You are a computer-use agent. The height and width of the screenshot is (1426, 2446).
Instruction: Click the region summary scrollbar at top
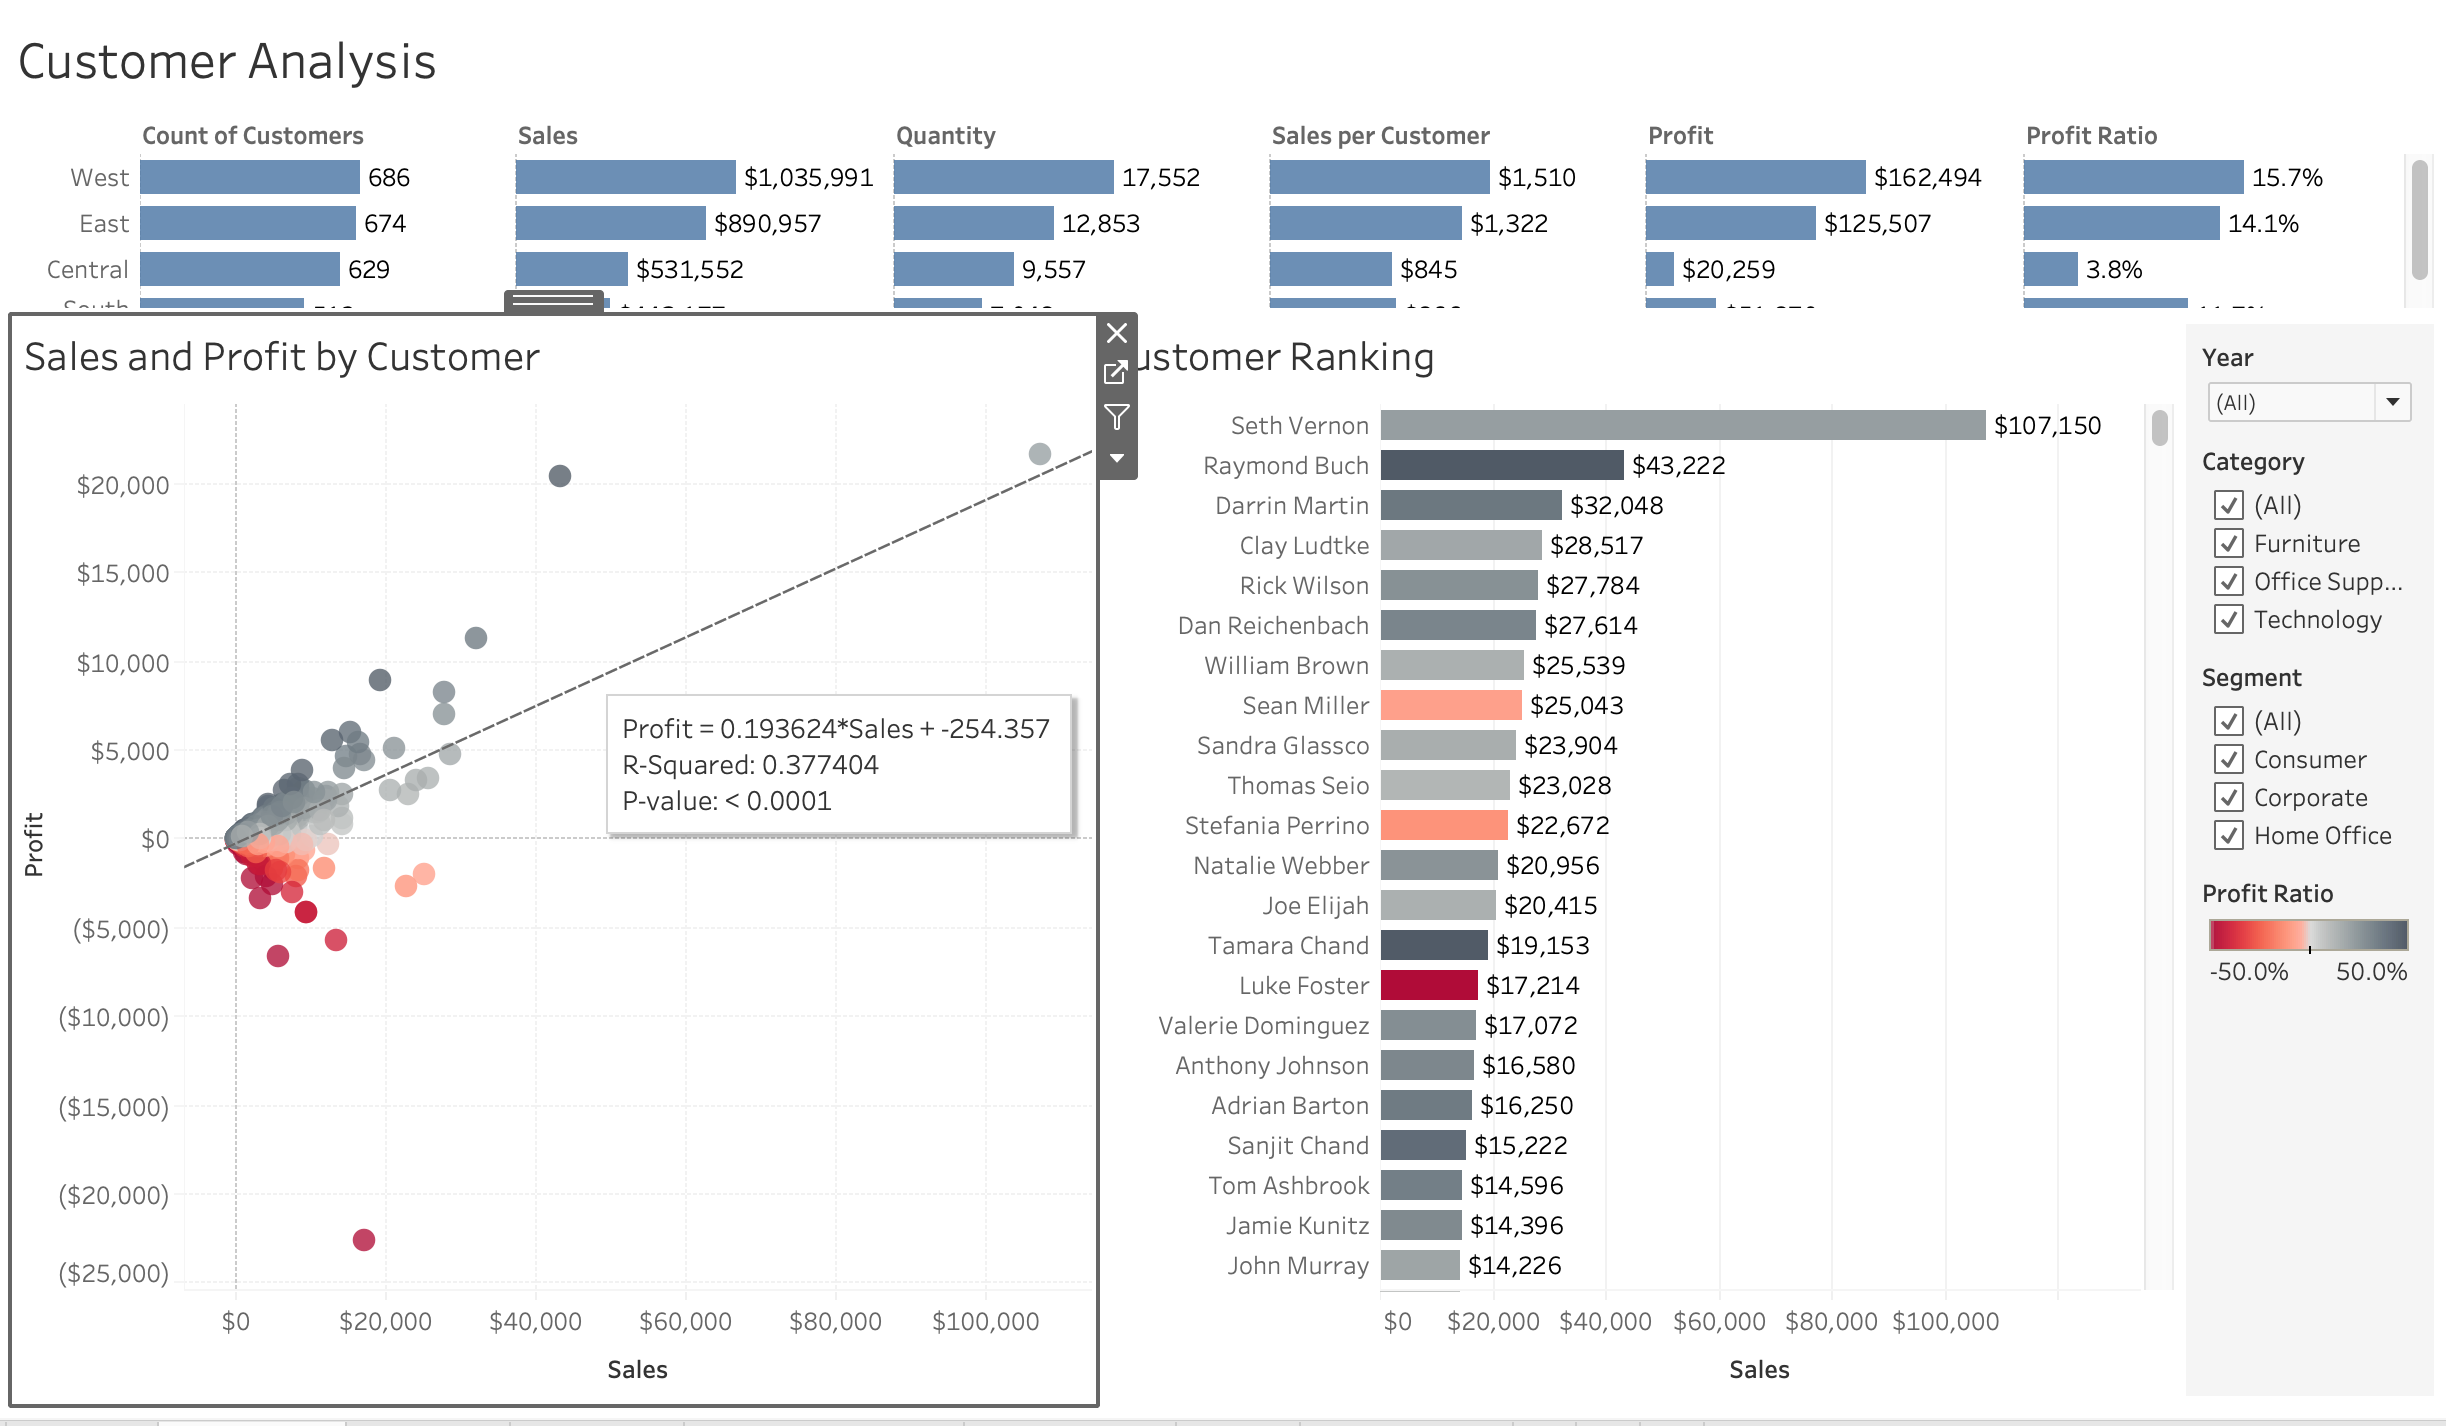point(2420,219)
